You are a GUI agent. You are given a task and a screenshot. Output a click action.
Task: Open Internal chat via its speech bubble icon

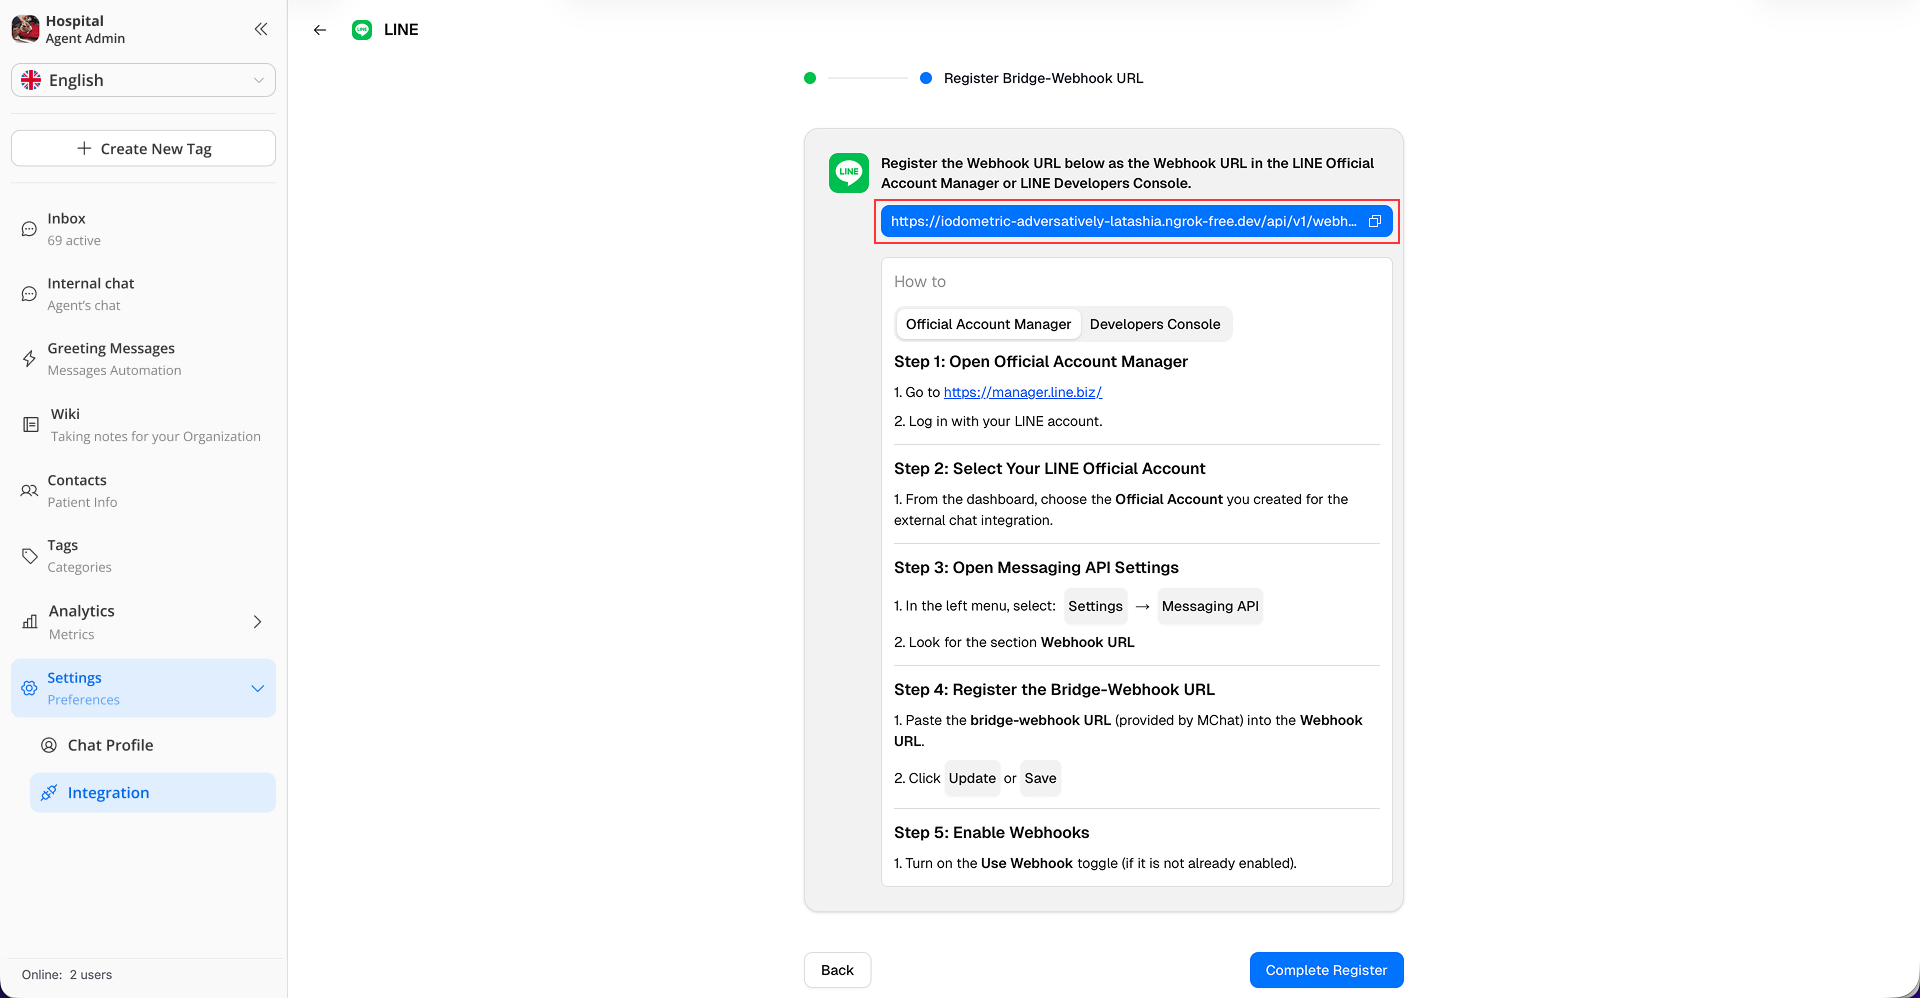pos(28,293)
